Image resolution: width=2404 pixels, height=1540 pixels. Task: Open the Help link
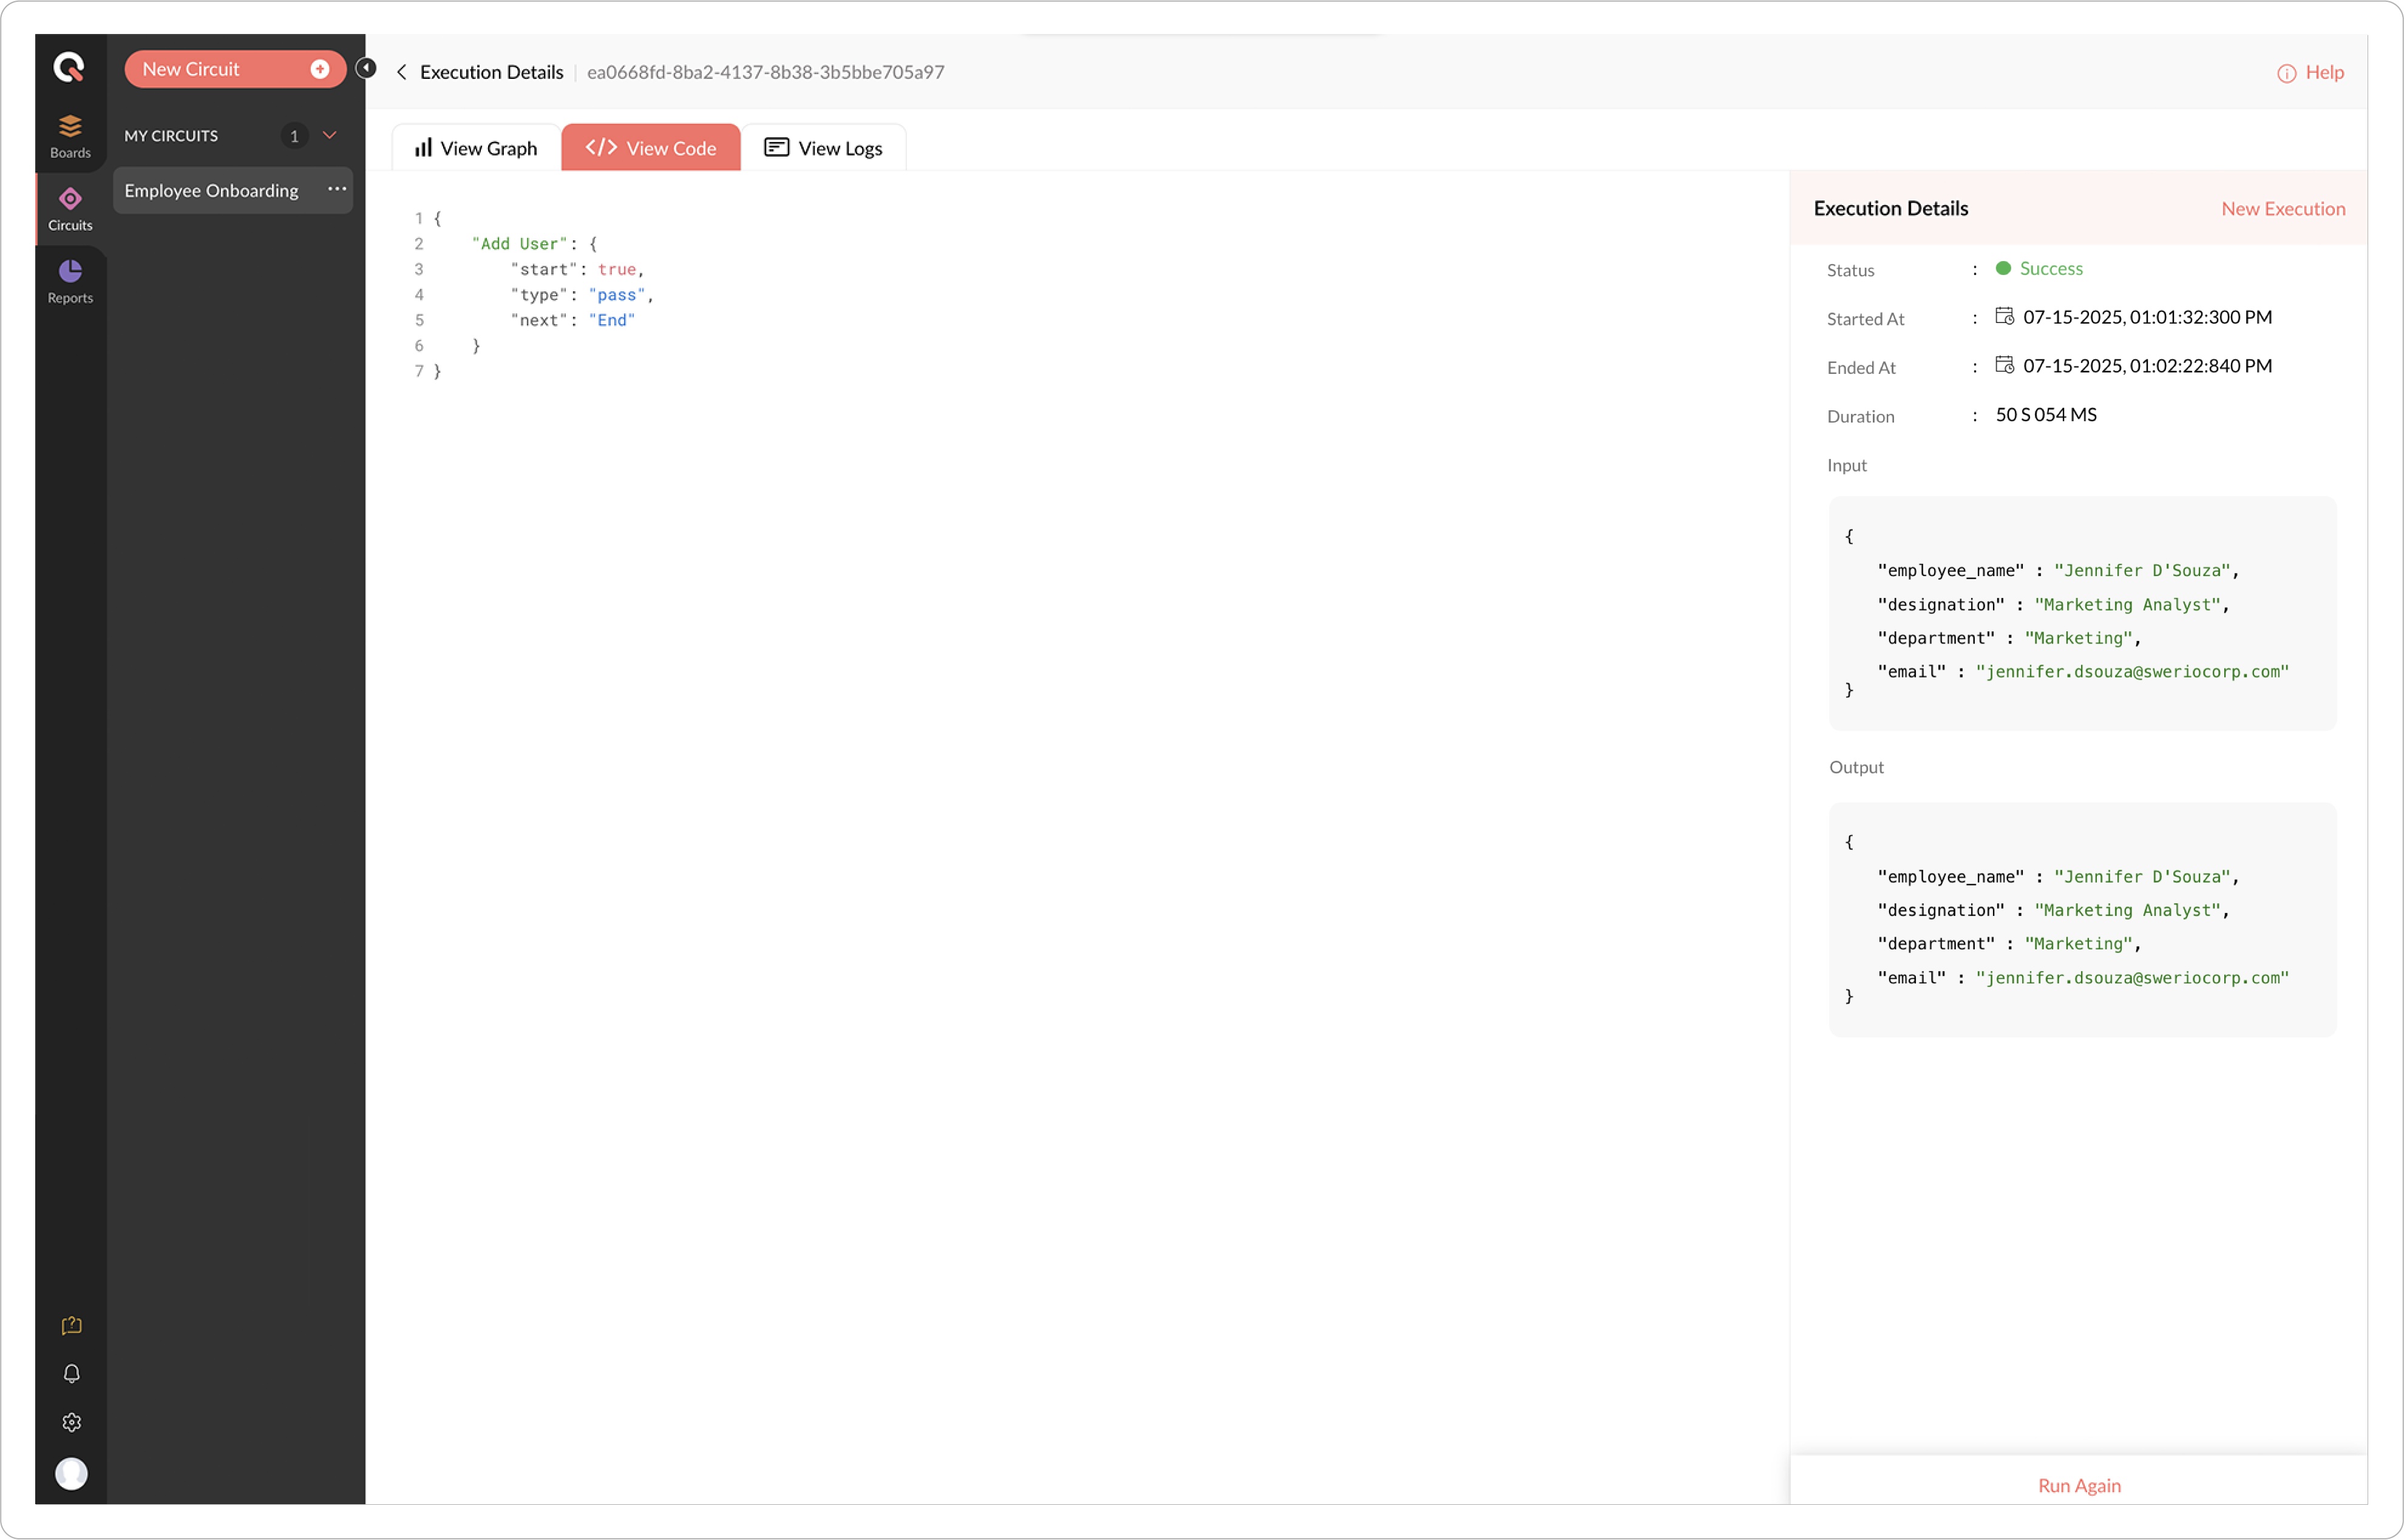[2310, 72]
